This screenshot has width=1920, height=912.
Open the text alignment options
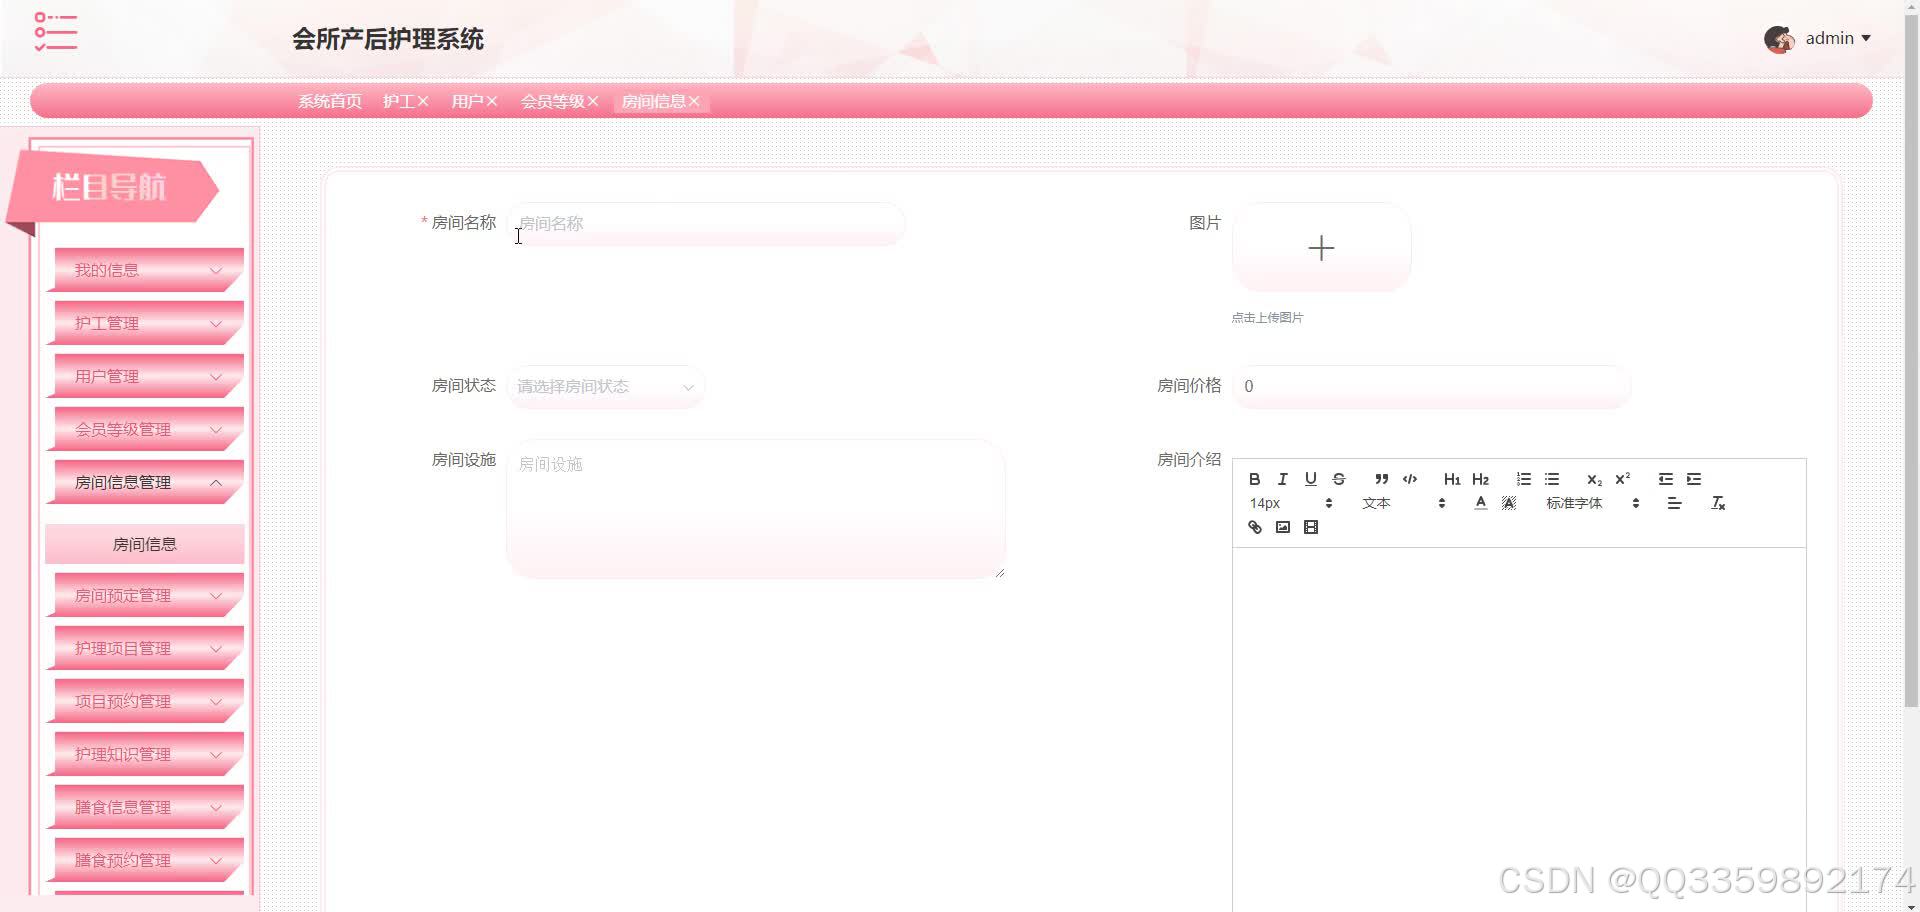pos(1674,503)
